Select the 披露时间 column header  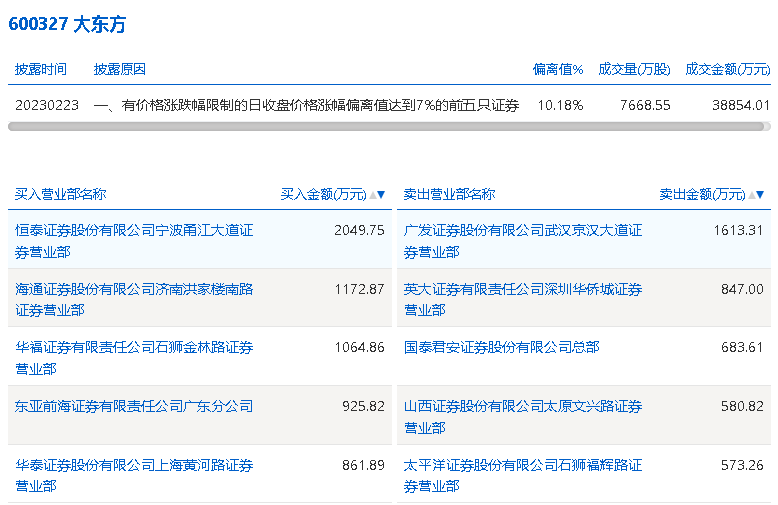pyautogui.click(x=41, y=69)
